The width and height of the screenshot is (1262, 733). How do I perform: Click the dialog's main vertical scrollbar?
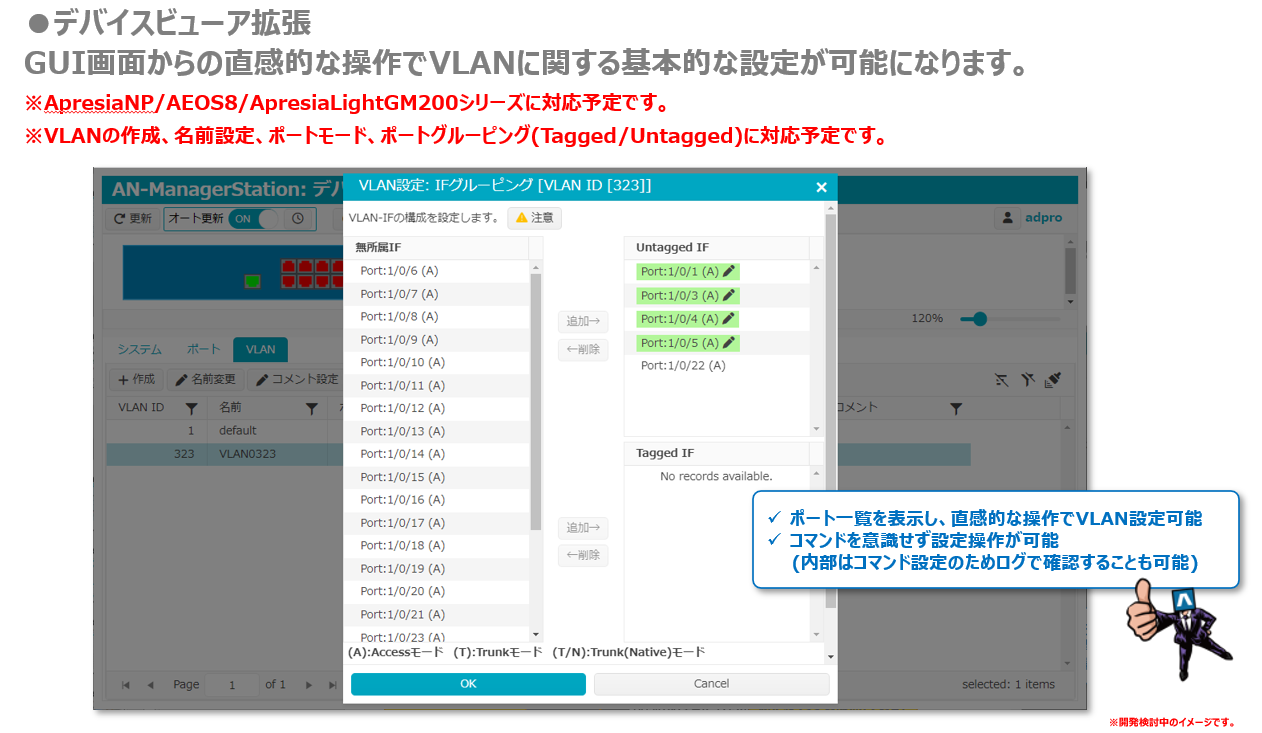(x=830, y=410)
